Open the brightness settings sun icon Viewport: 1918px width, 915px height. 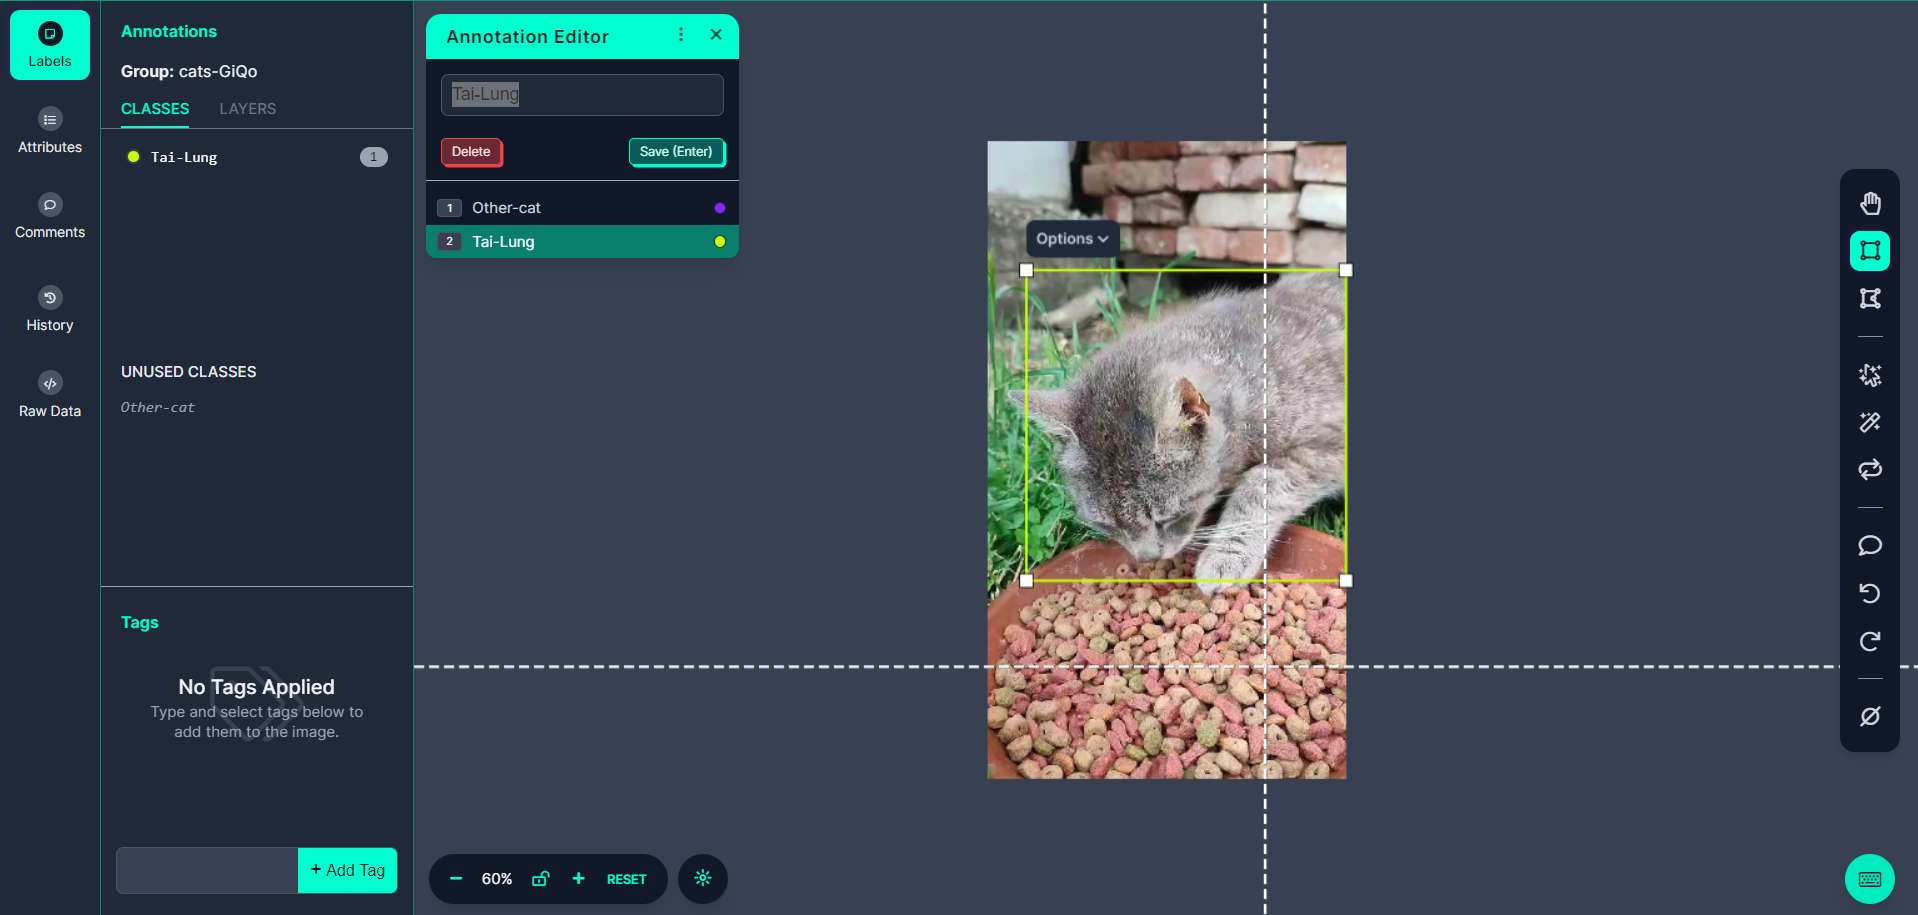(703, 878)
